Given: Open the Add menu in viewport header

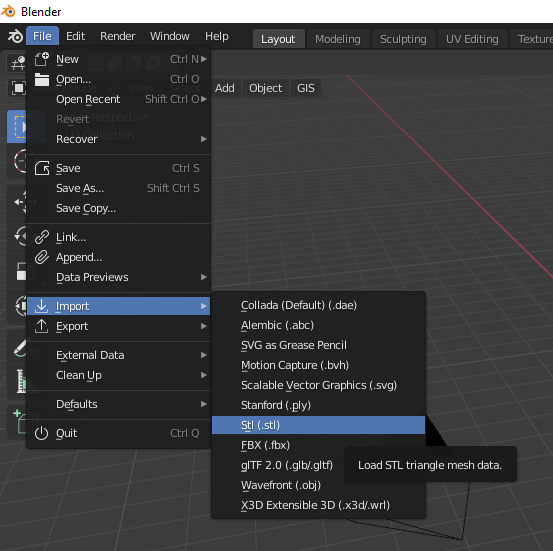Looking at the screenshot, I should [225, 88].
